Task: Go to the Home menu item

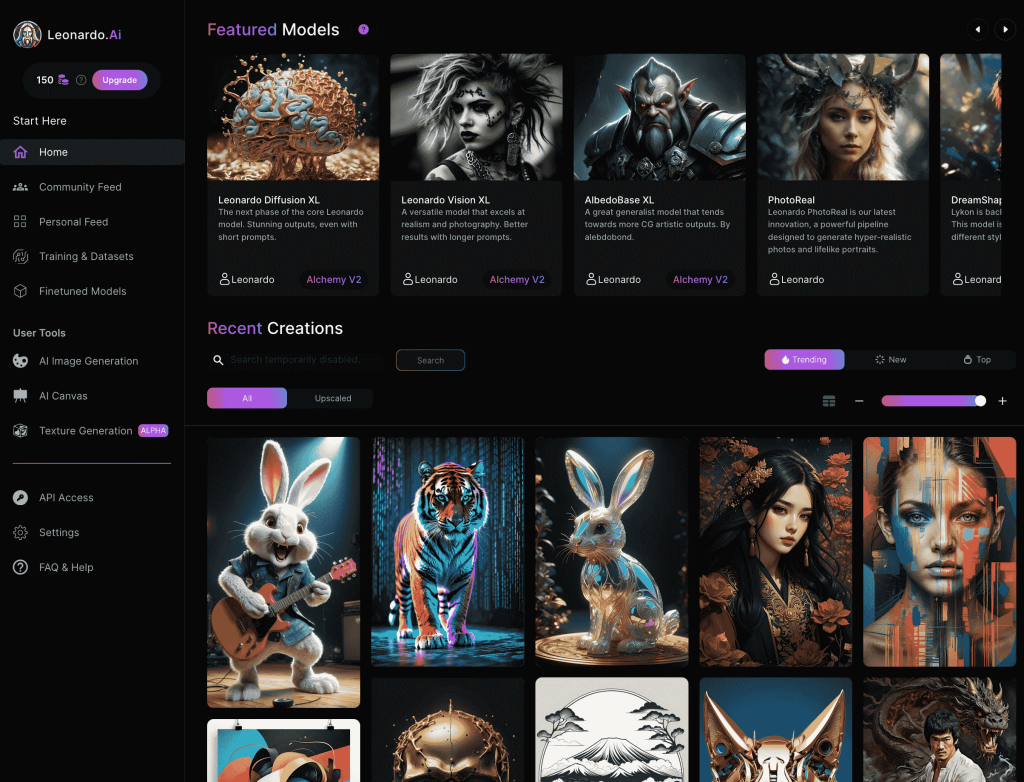Action: pos(92,152)
